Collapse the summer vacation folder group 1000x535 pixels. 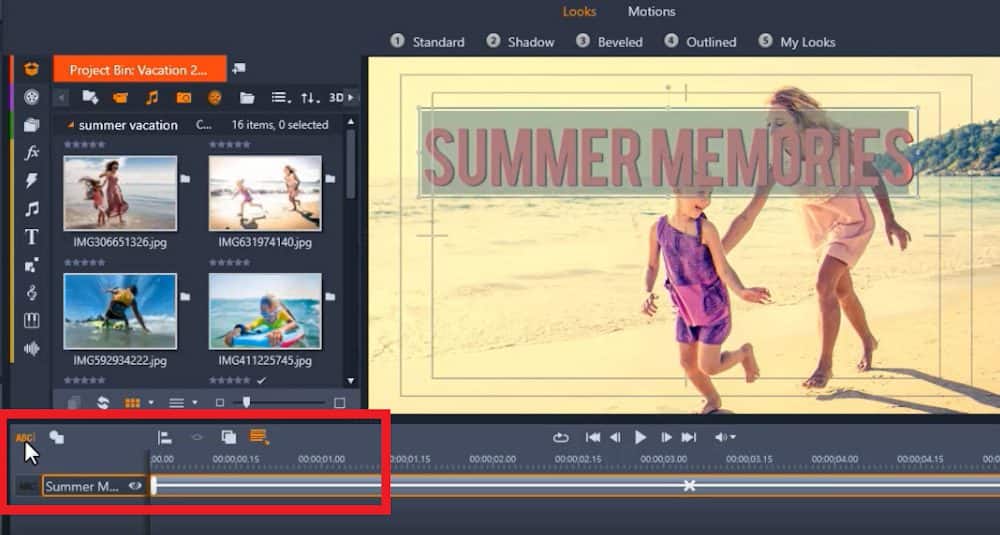(69, 125)
